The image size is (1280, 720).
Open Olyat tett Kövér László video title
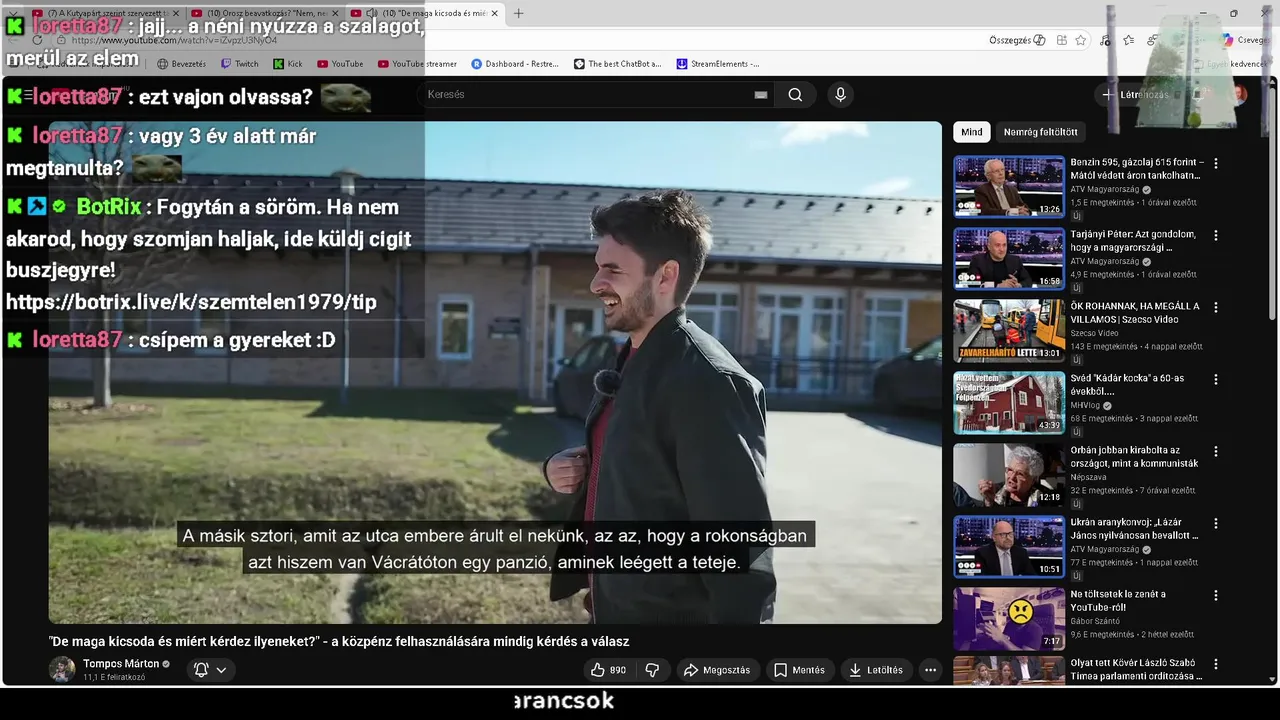(1136, 670)
